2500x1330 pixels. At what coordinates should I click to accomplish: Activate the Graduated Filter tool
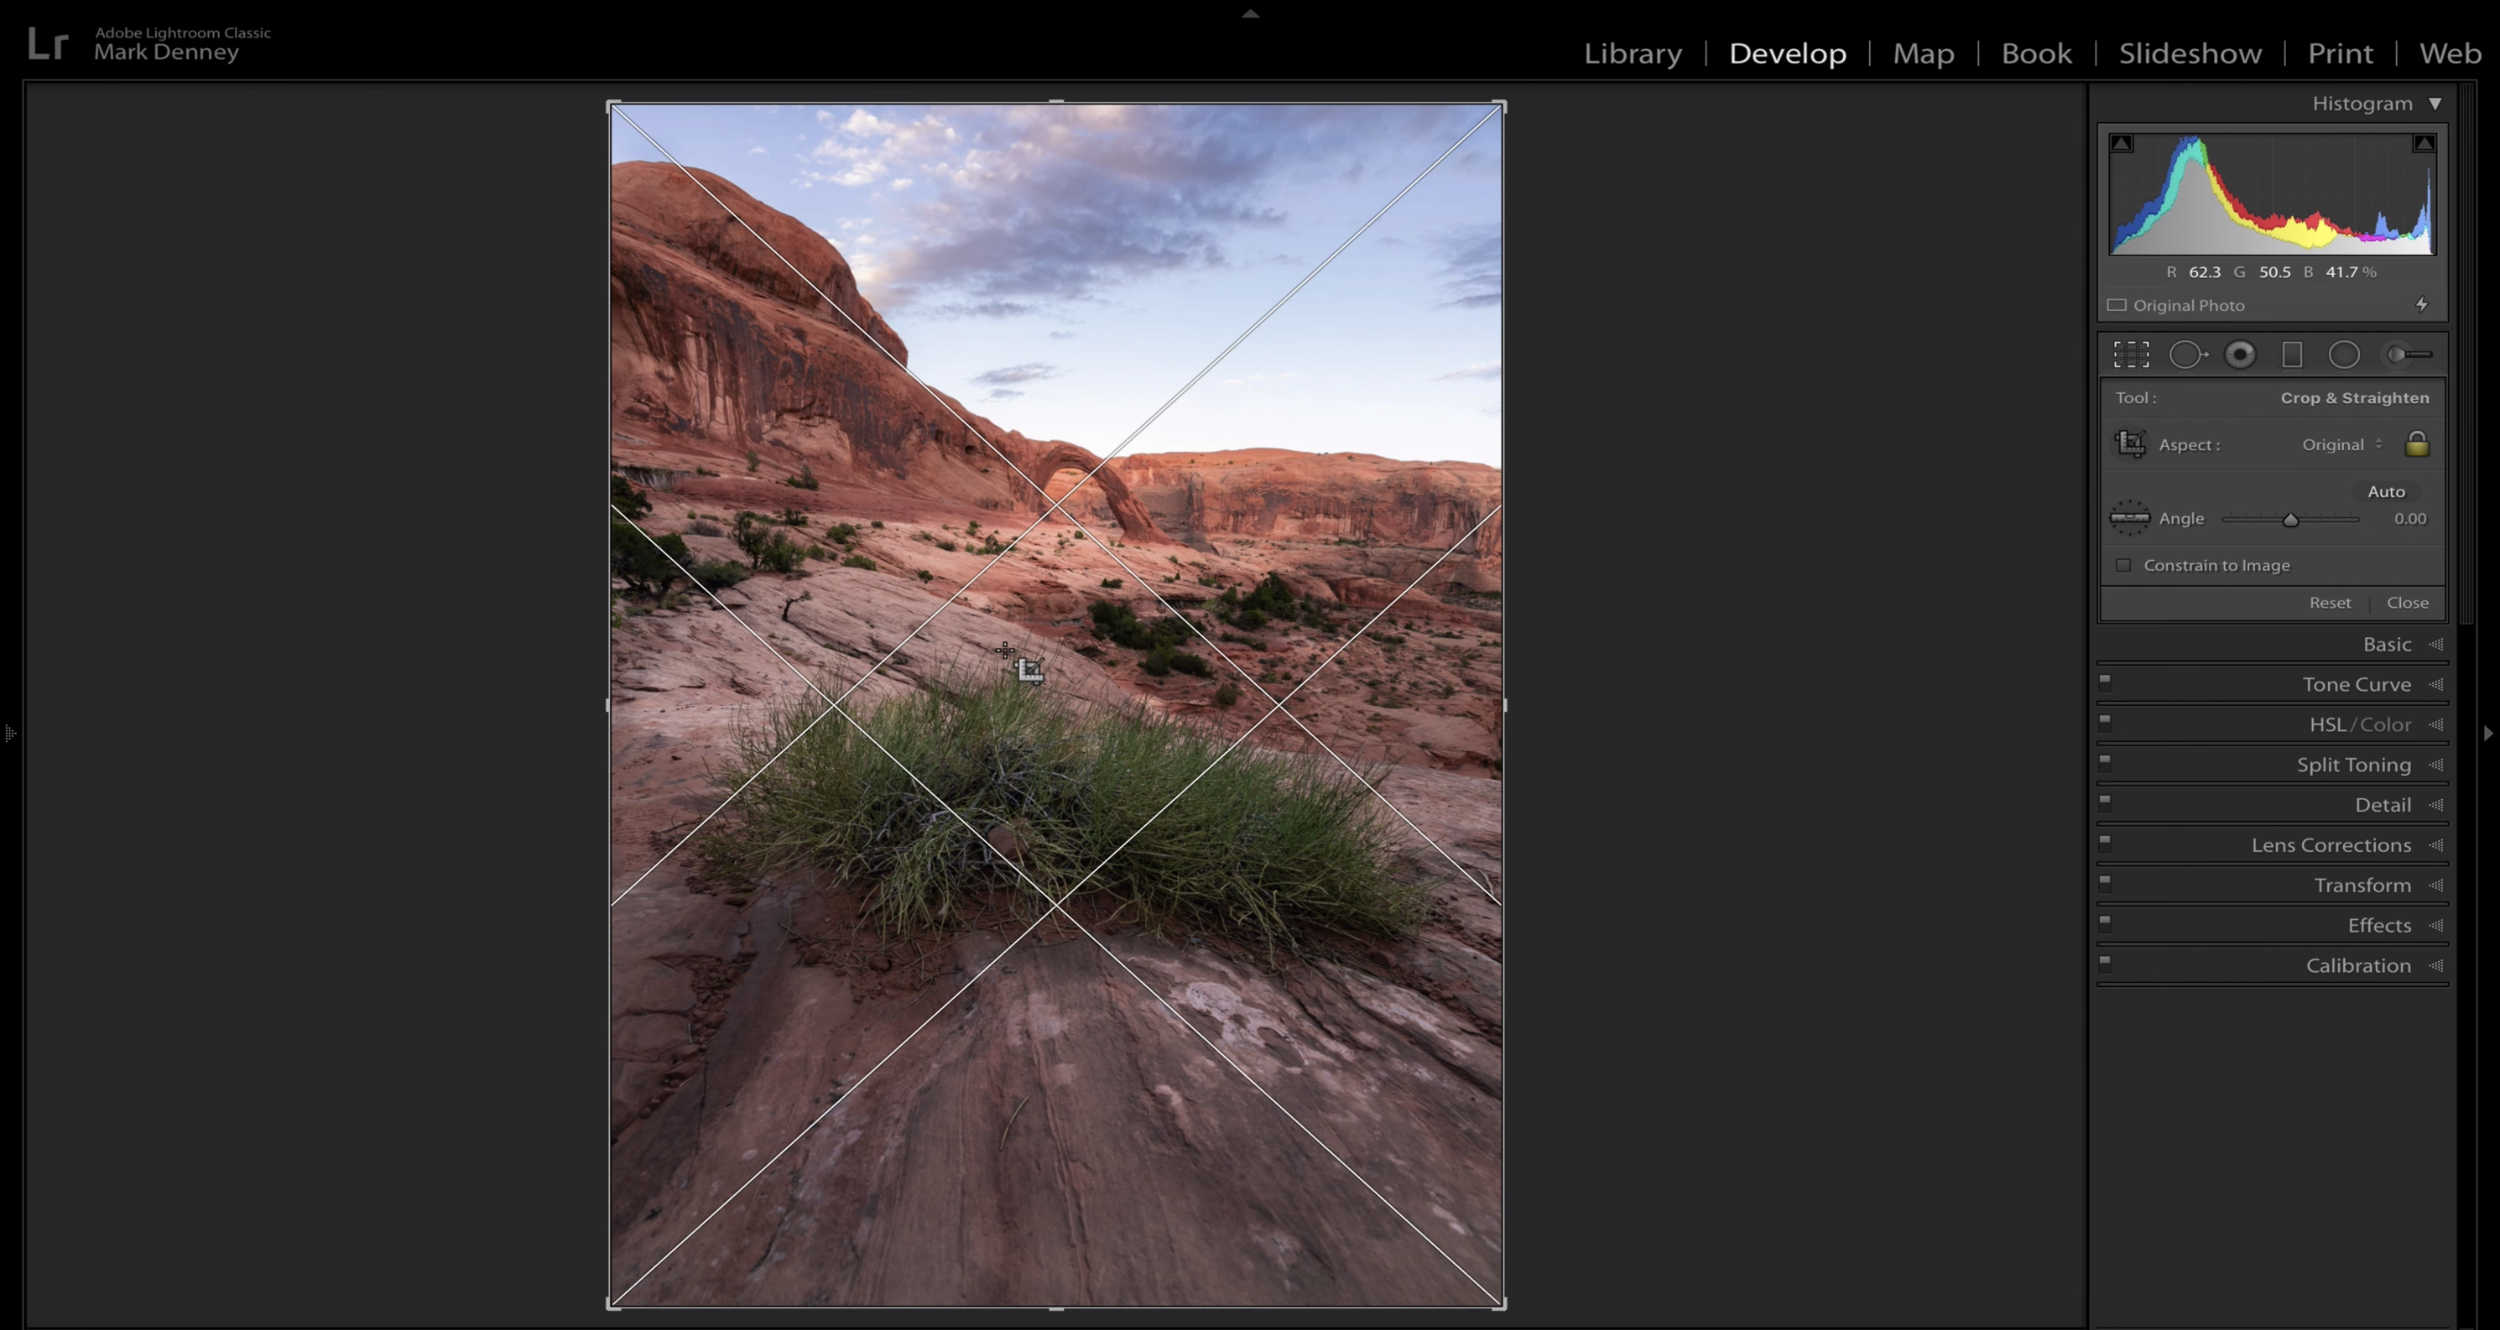pyautogui.click(x=2293, y=354)
